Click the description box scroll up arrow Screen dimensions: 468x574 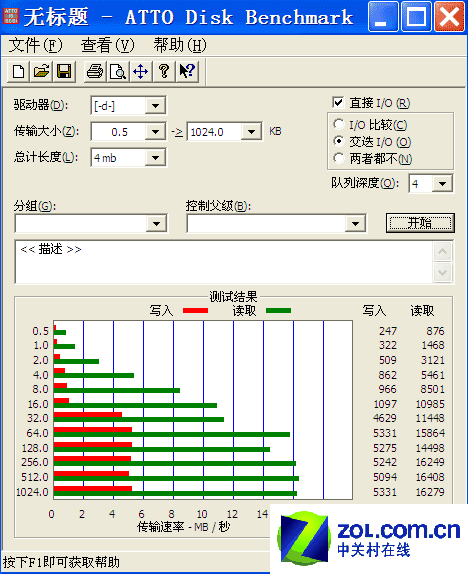(x=442, y=251)
